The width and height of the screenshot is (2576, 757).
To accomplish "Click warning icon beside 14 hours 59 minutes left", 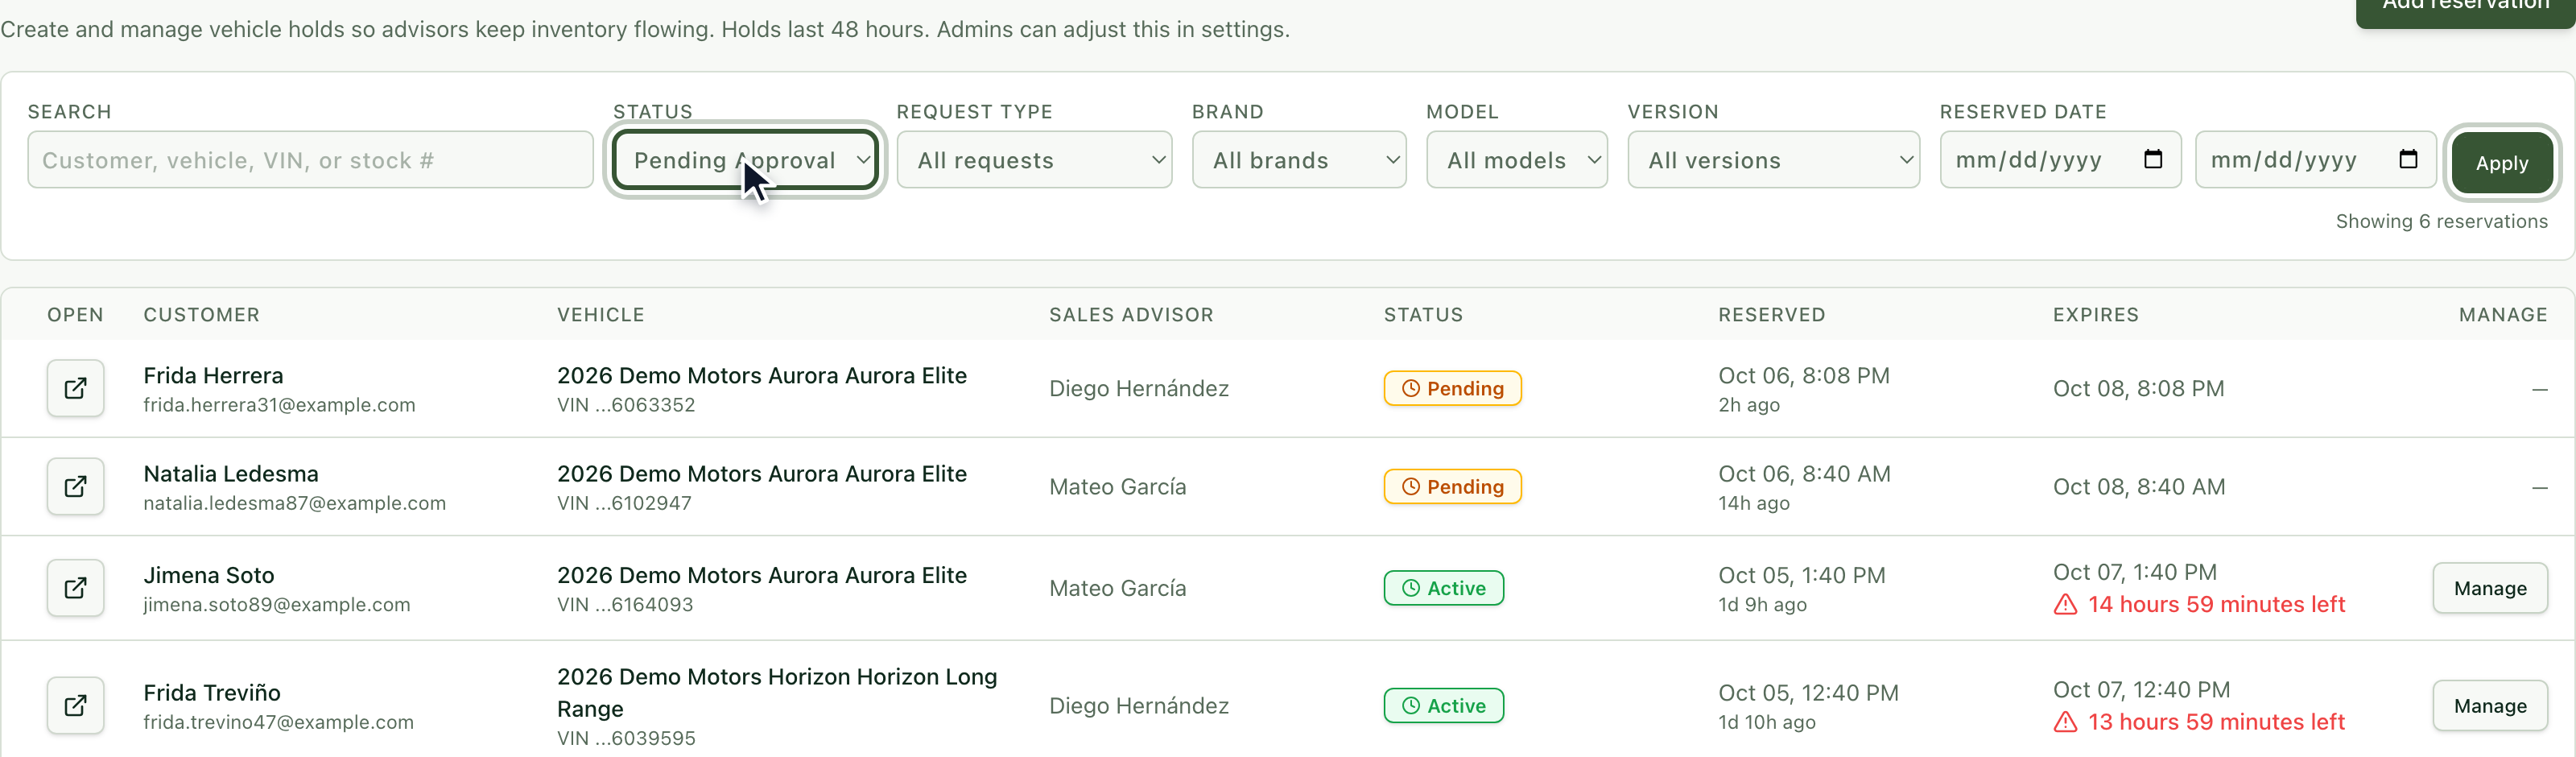I will tap(2065, 605).
